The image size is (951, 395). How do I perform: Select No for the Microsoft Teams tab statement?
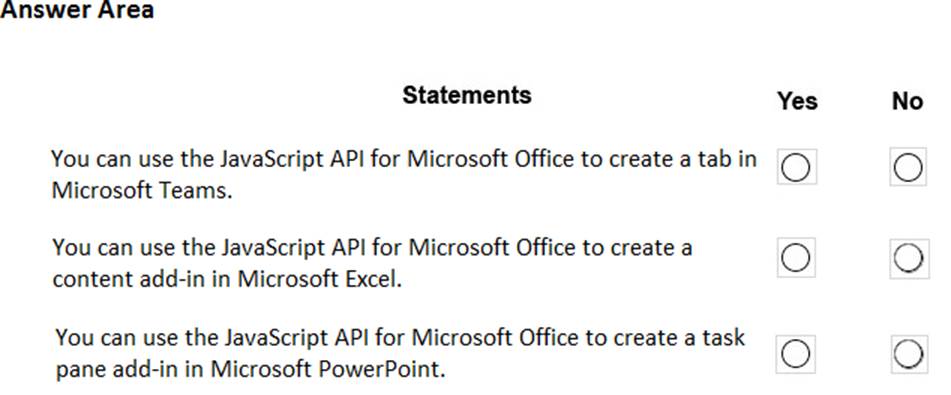(x=908, y=167)
